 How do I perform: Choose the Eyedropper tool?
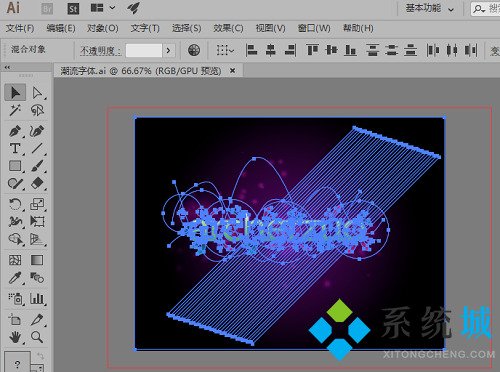pyautogui.click(x=15, y=277)
